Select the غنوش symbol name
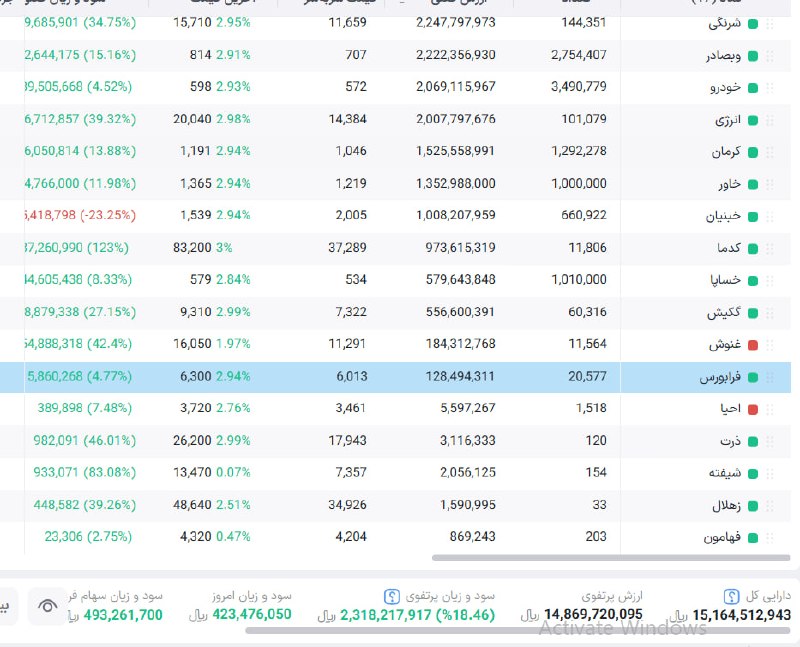This screenshot has width=800, height=647. [724, 344]
